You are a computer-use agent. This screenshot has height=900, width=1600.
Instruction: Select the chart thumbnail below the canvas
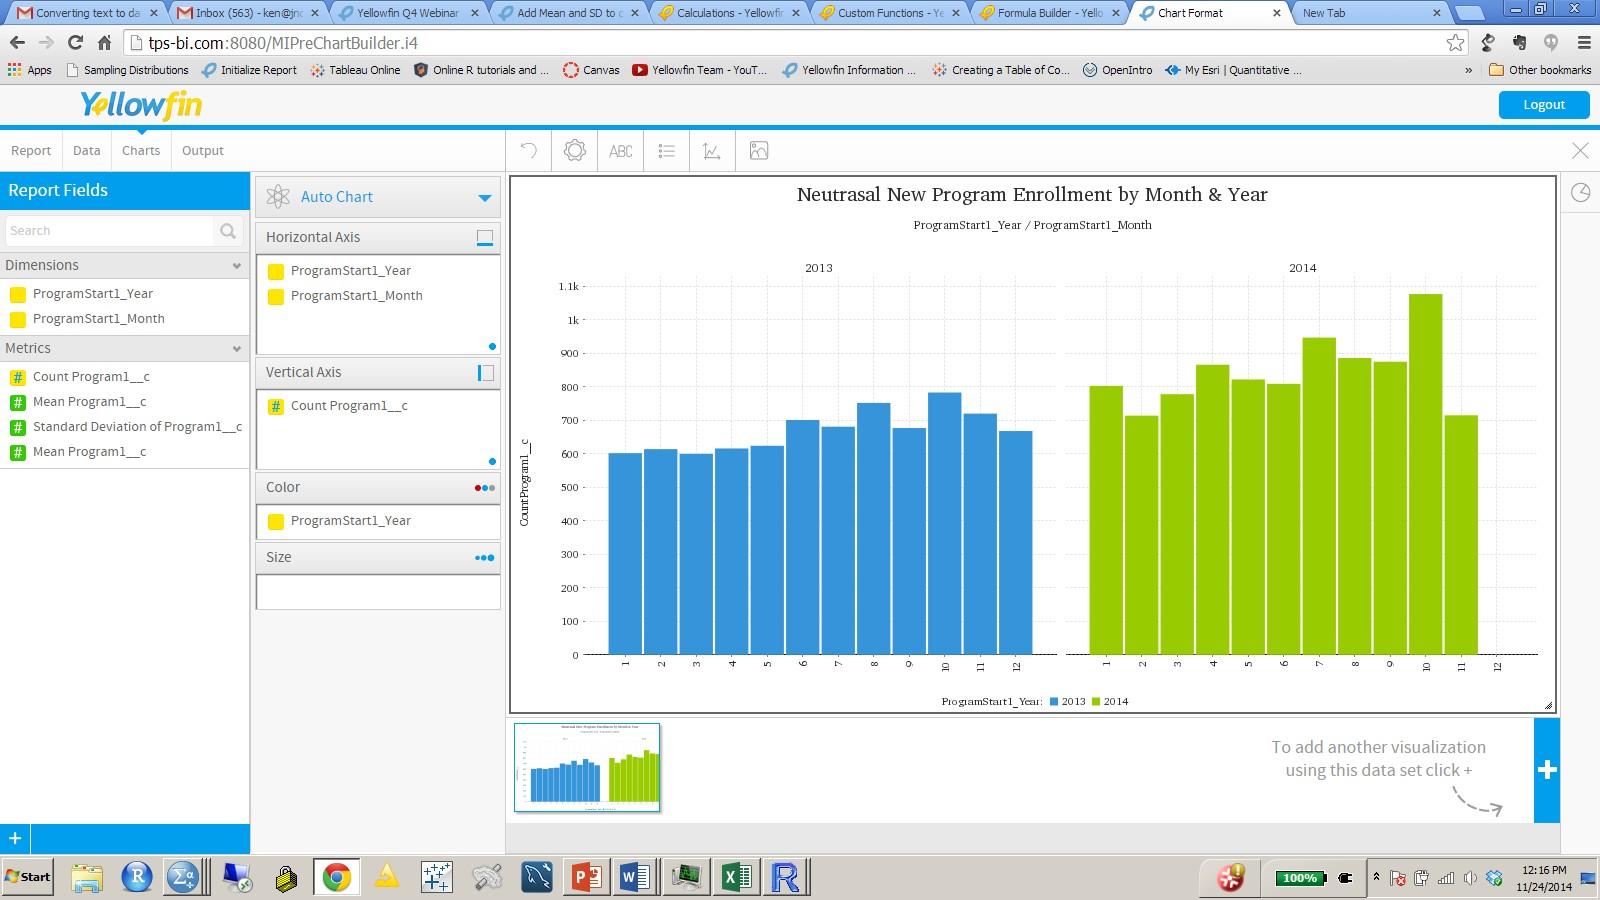point(587,767)
